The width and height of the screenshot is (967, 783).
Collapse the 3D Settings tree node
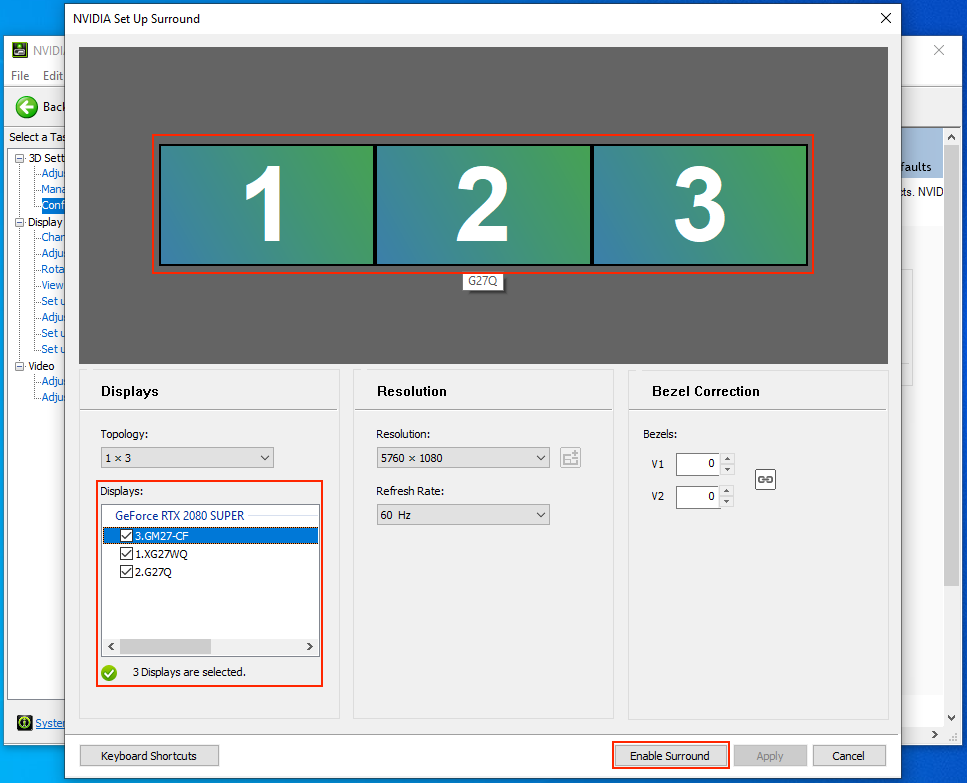20,158
